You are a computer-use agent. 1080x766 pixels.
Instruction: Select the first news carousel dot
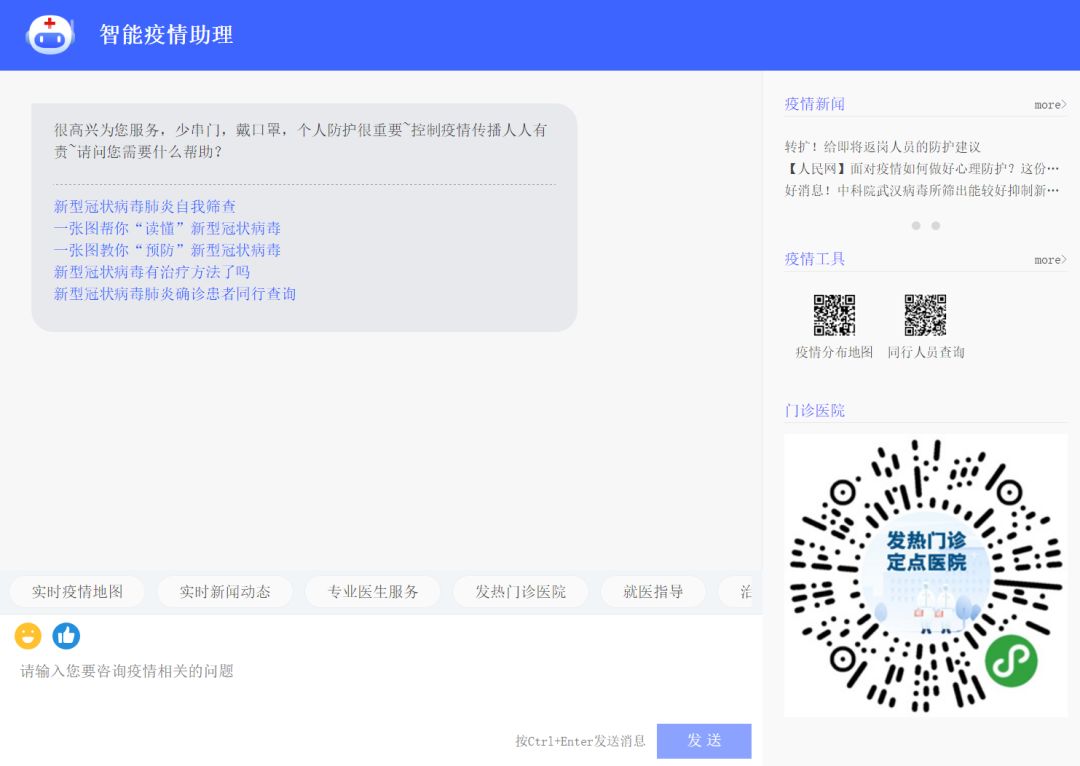(x=915, y=226)
